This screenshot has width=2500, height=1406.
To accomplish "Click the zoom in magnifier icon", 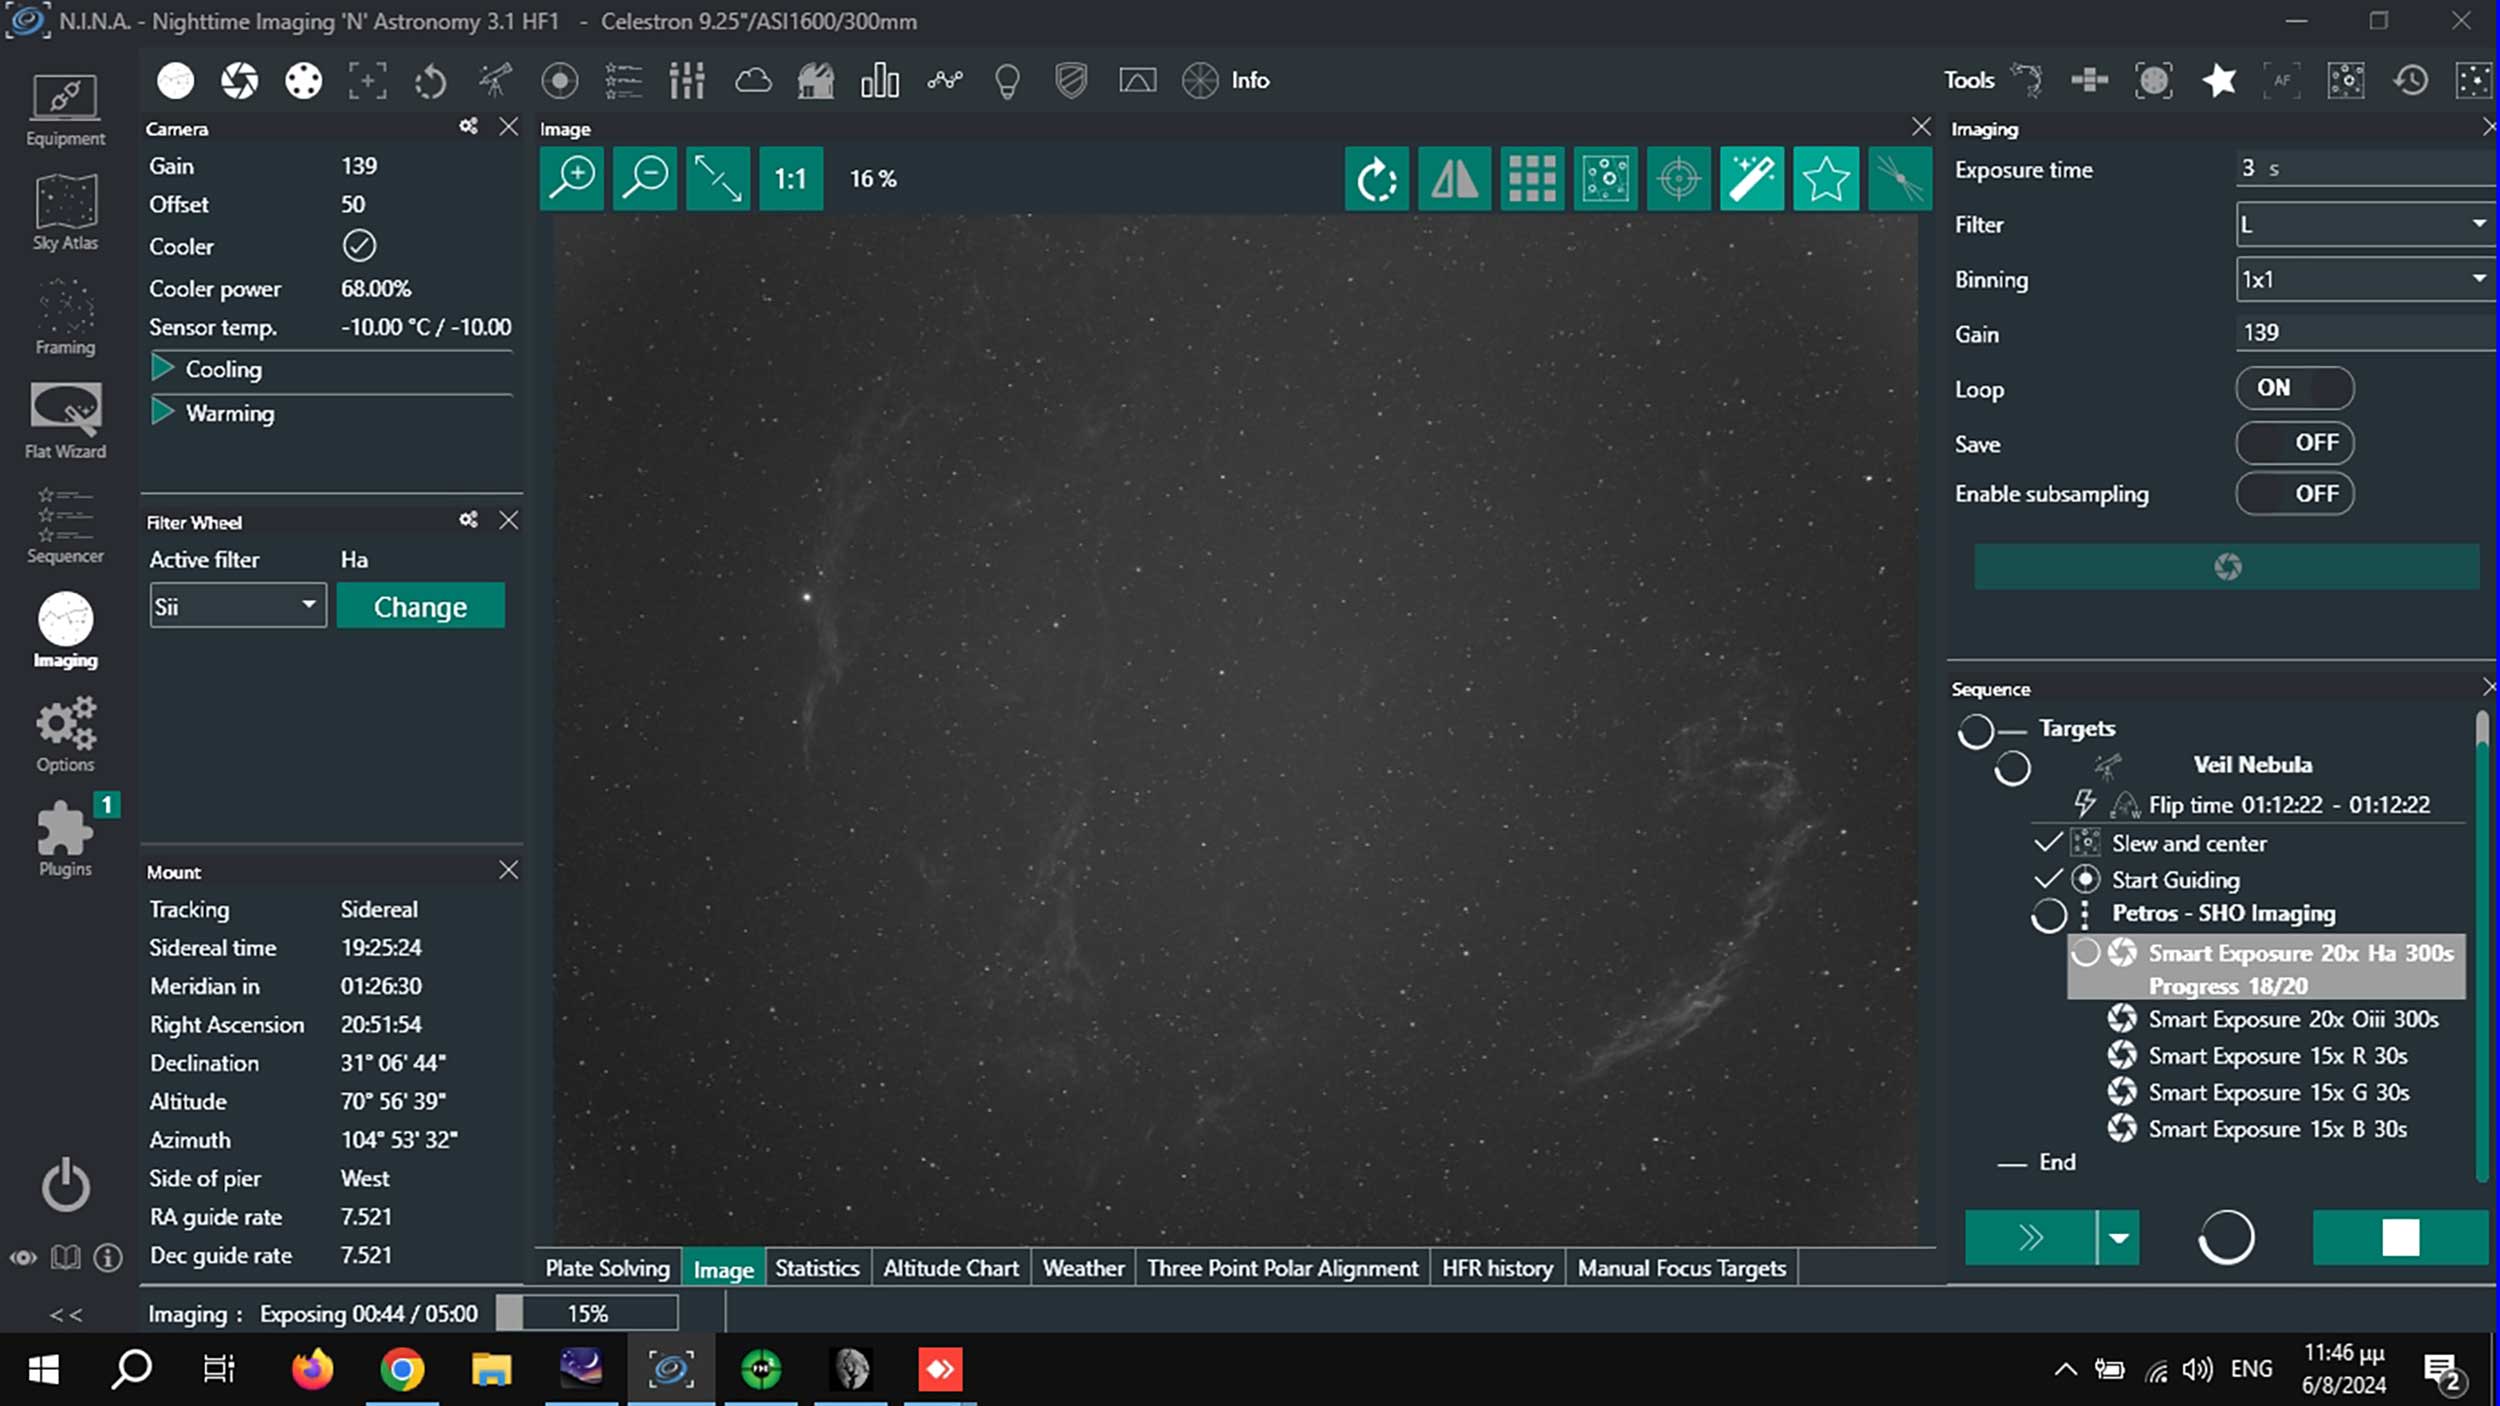I will pyautogui.click(x=572, y=179).
